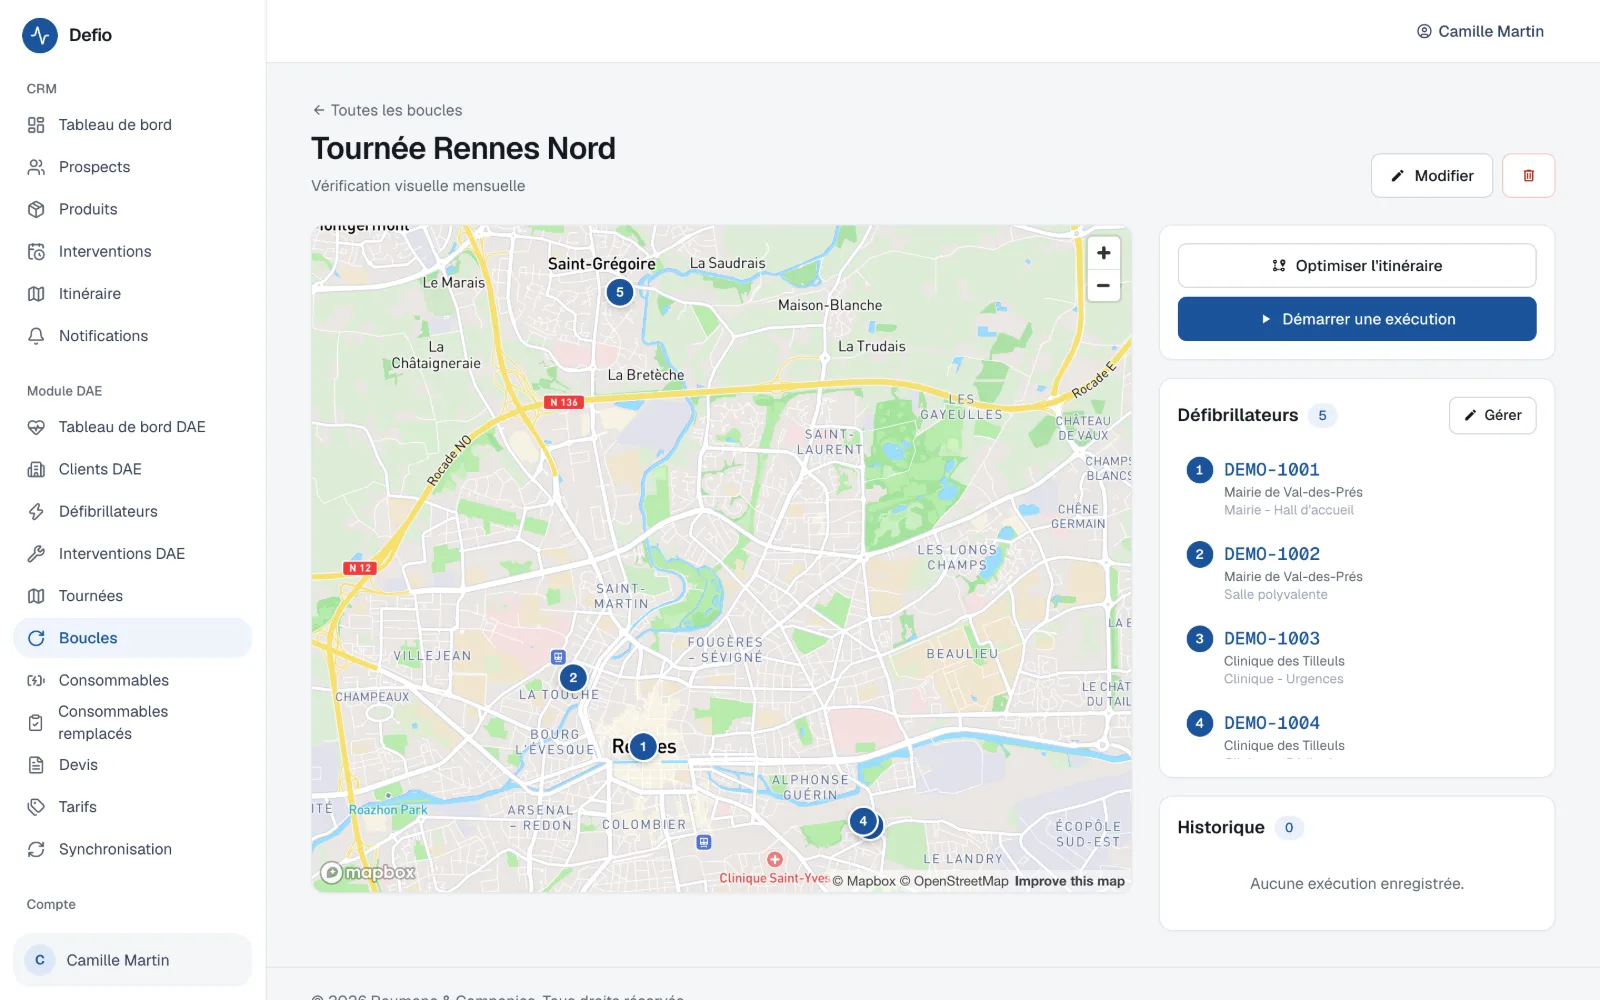Open Camille Martin user menu in header
This screenshot has width=1600, height=1000.
pyautogui.click(x=1480, y=31)
